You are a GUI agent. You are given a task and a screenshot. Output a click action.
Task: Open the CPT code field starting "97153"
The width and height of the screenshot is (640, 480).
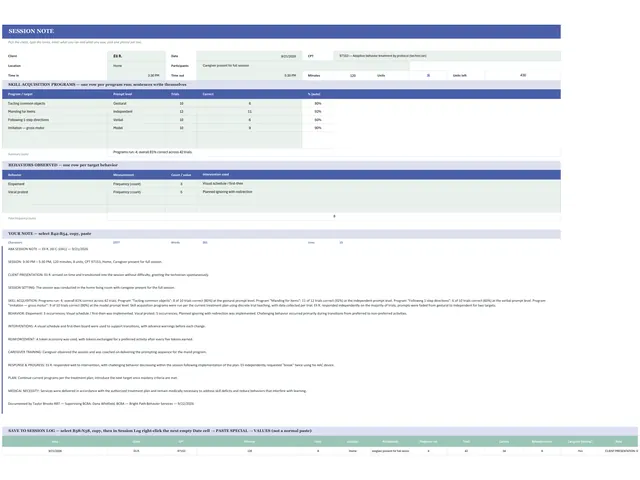click(447, 56)
